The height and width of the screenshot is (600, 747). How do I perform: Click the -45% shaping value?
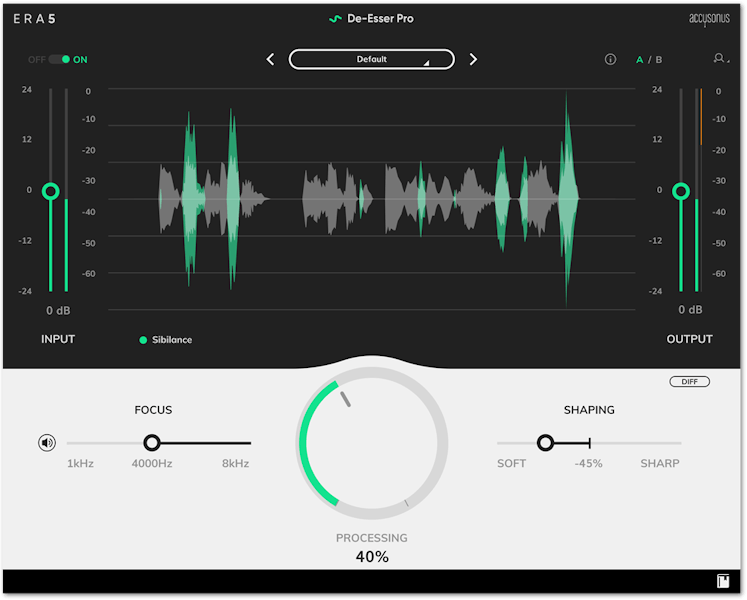point(588,463)
